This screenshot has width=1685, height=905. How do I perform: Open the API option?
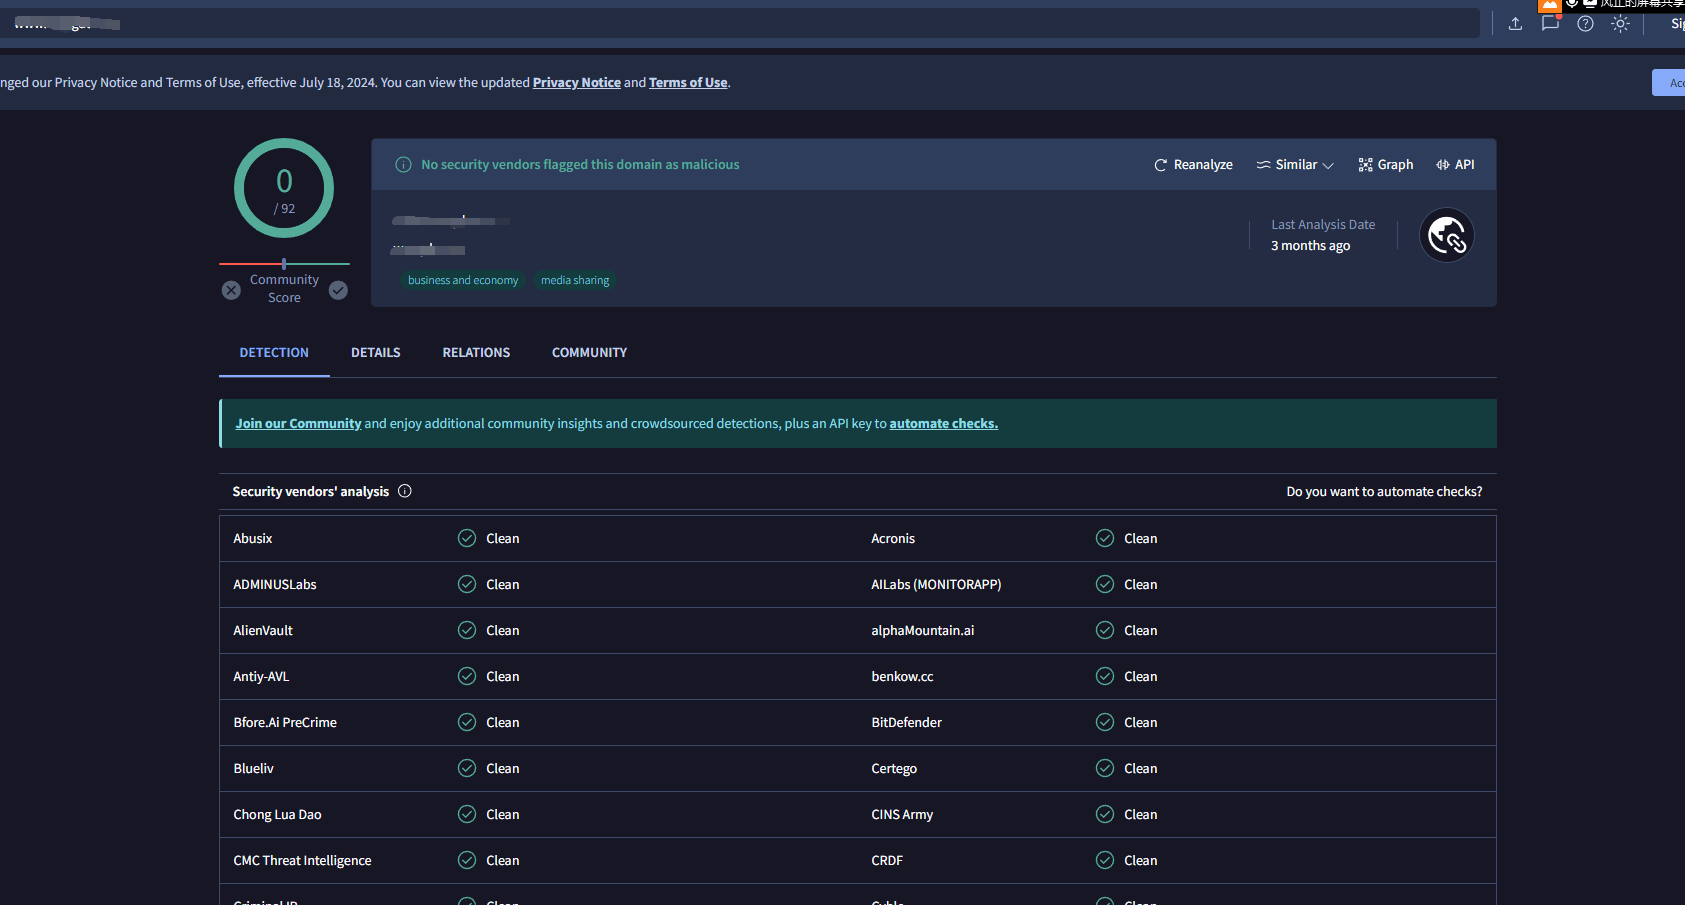[x=1455, y=165]
